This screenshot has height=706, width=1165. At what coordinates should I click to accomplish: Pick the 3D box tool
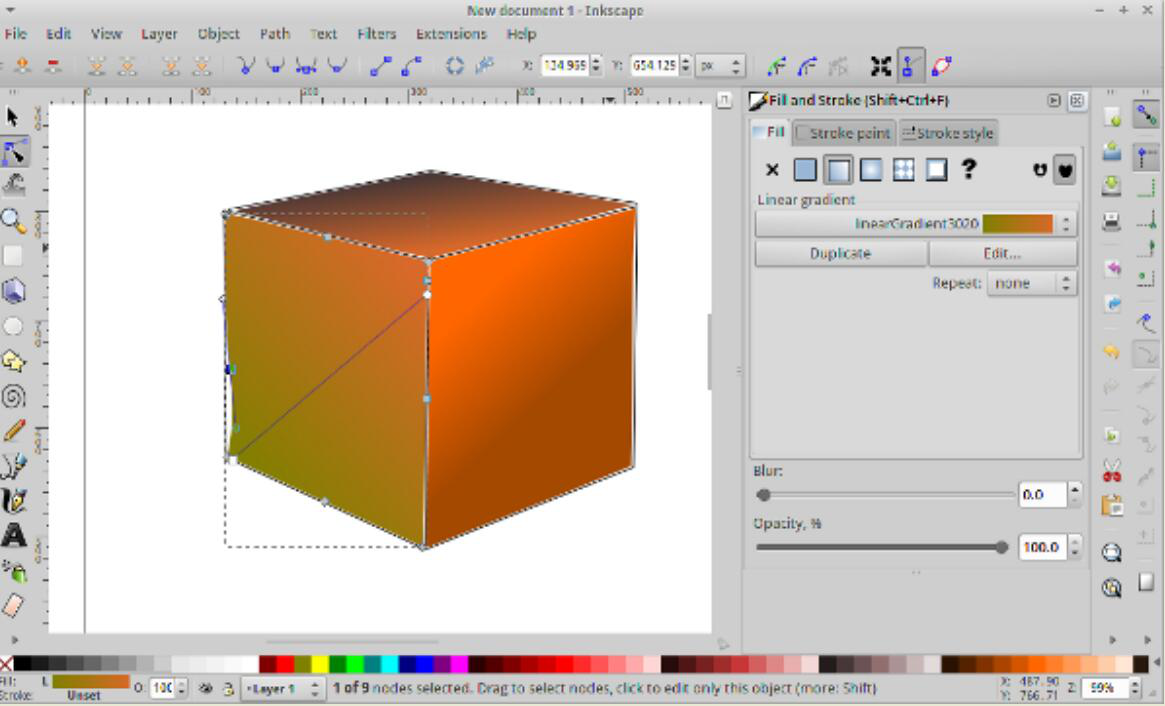click(13, 291)
